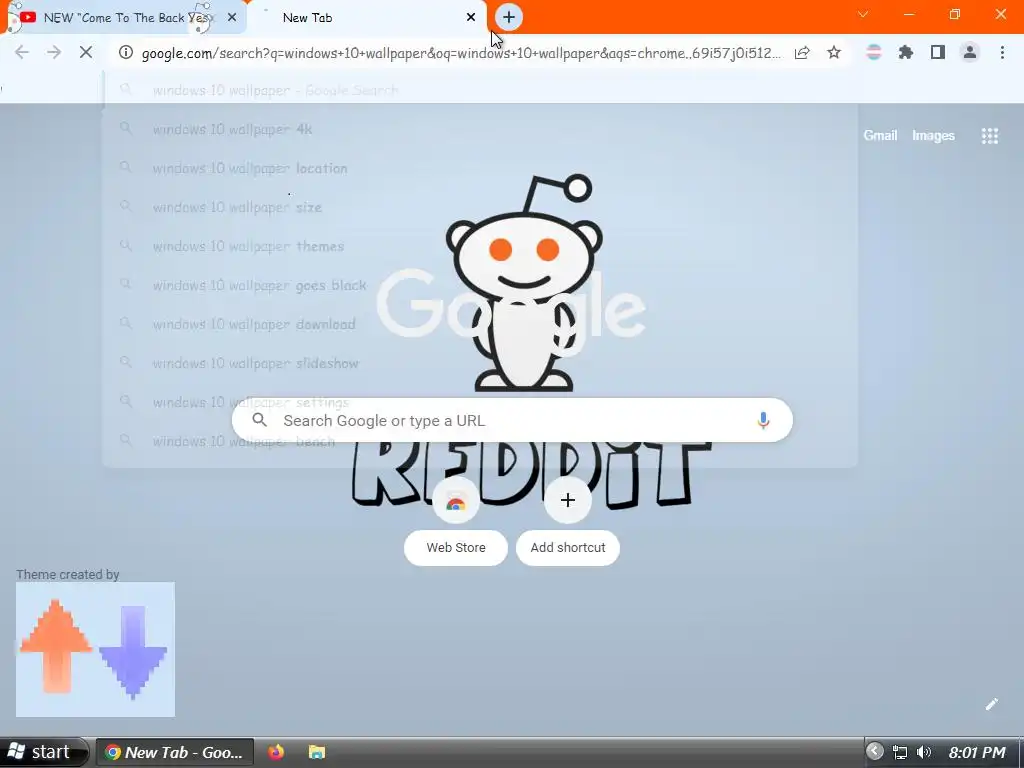The width and height of the screenshot is (1024, 768).
Task: Open the Google apps grid
Action: tap(989, 136)
